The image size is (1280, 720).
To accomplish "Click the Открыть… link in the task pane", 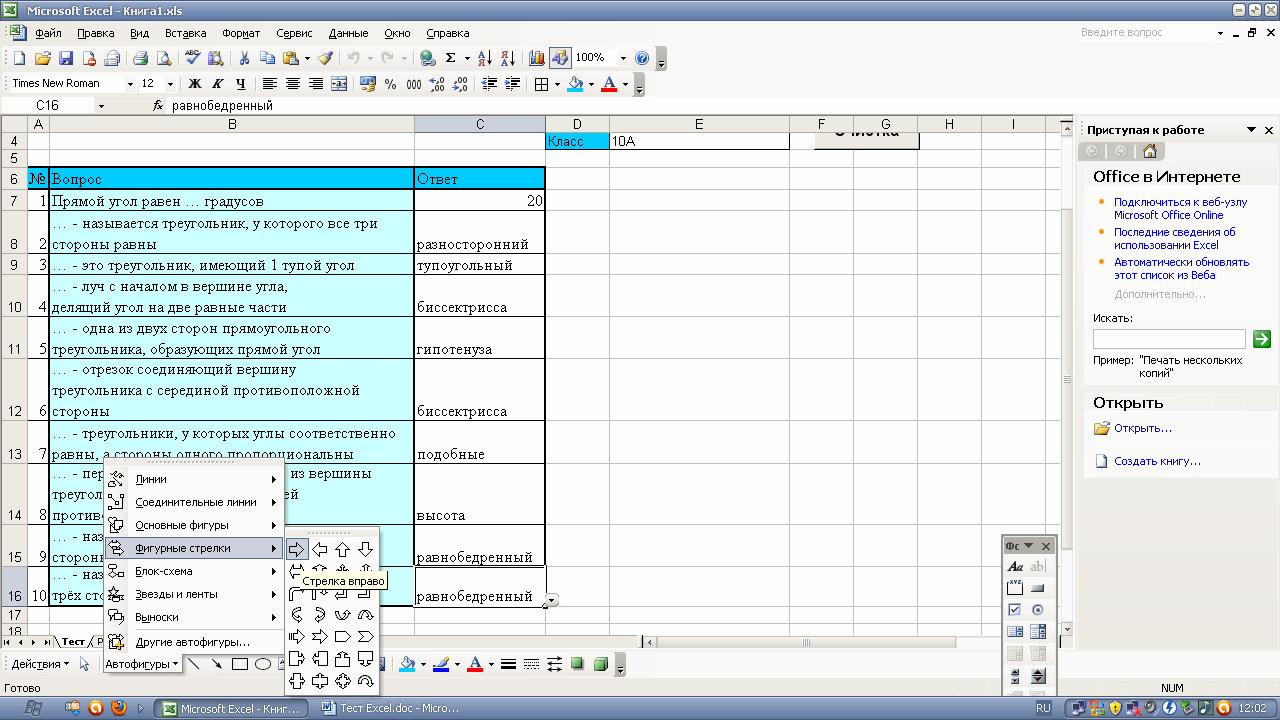I will pyautogui.click(x=1143, y=428).
